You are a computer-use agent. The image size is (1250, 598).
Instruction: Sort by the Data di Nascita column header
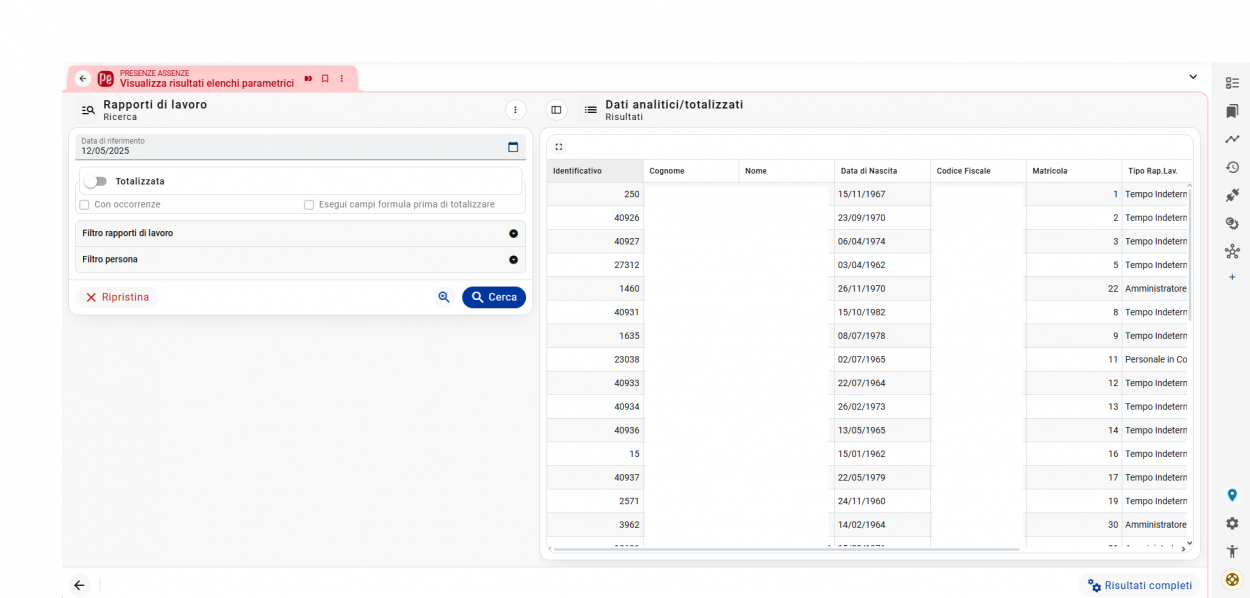click(882, 171)
